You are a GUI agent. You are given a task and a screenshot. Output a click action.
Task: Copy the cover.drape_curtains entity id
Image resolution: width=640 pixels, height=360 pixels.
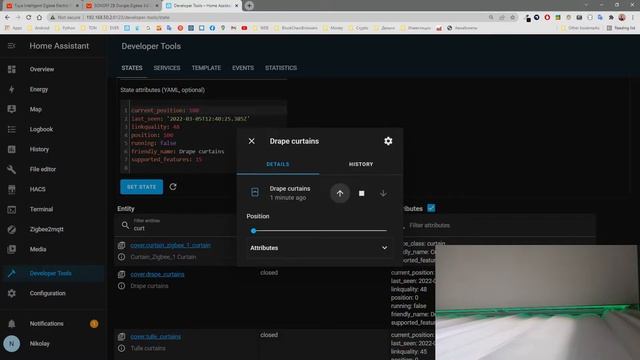pyautogui.click(x=121, y=274)
